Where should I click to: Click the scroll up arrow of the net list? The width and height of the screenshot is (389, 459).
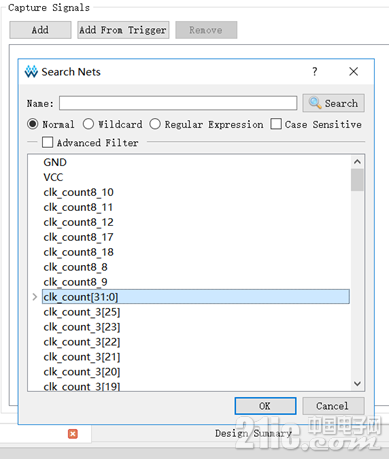point(357,162)
